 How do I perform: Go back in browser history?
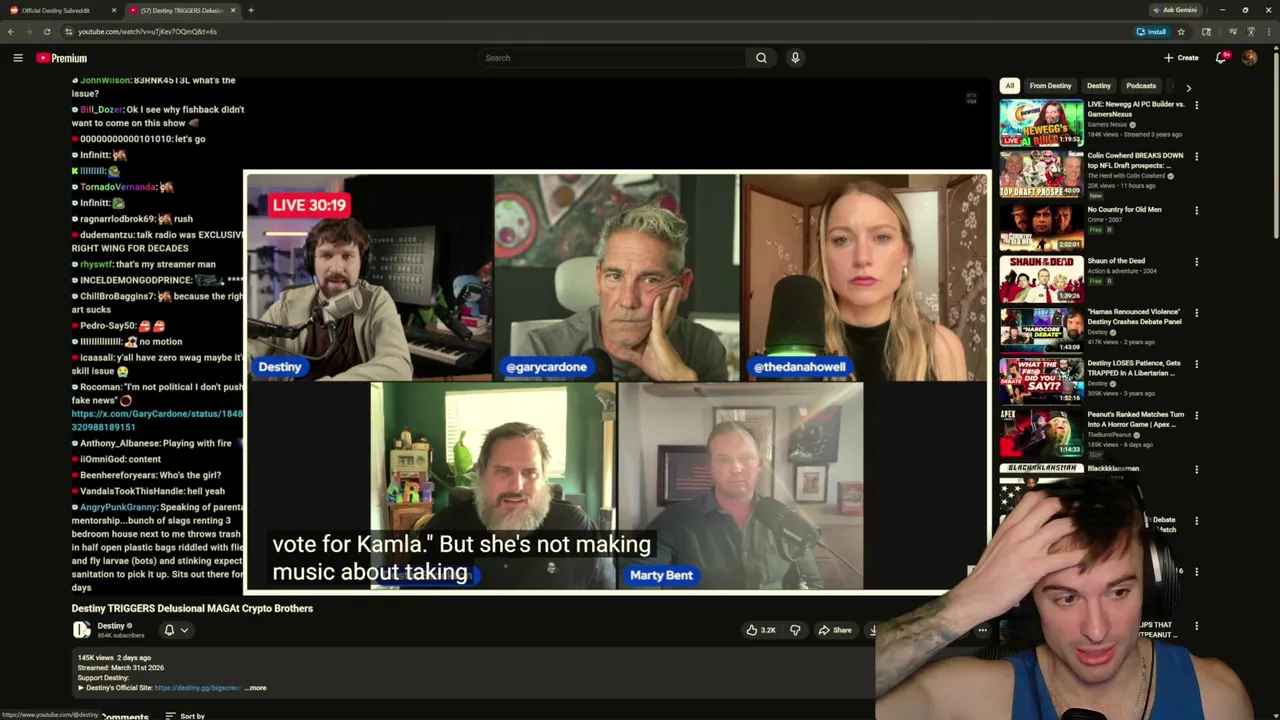[x=11, y=31]
